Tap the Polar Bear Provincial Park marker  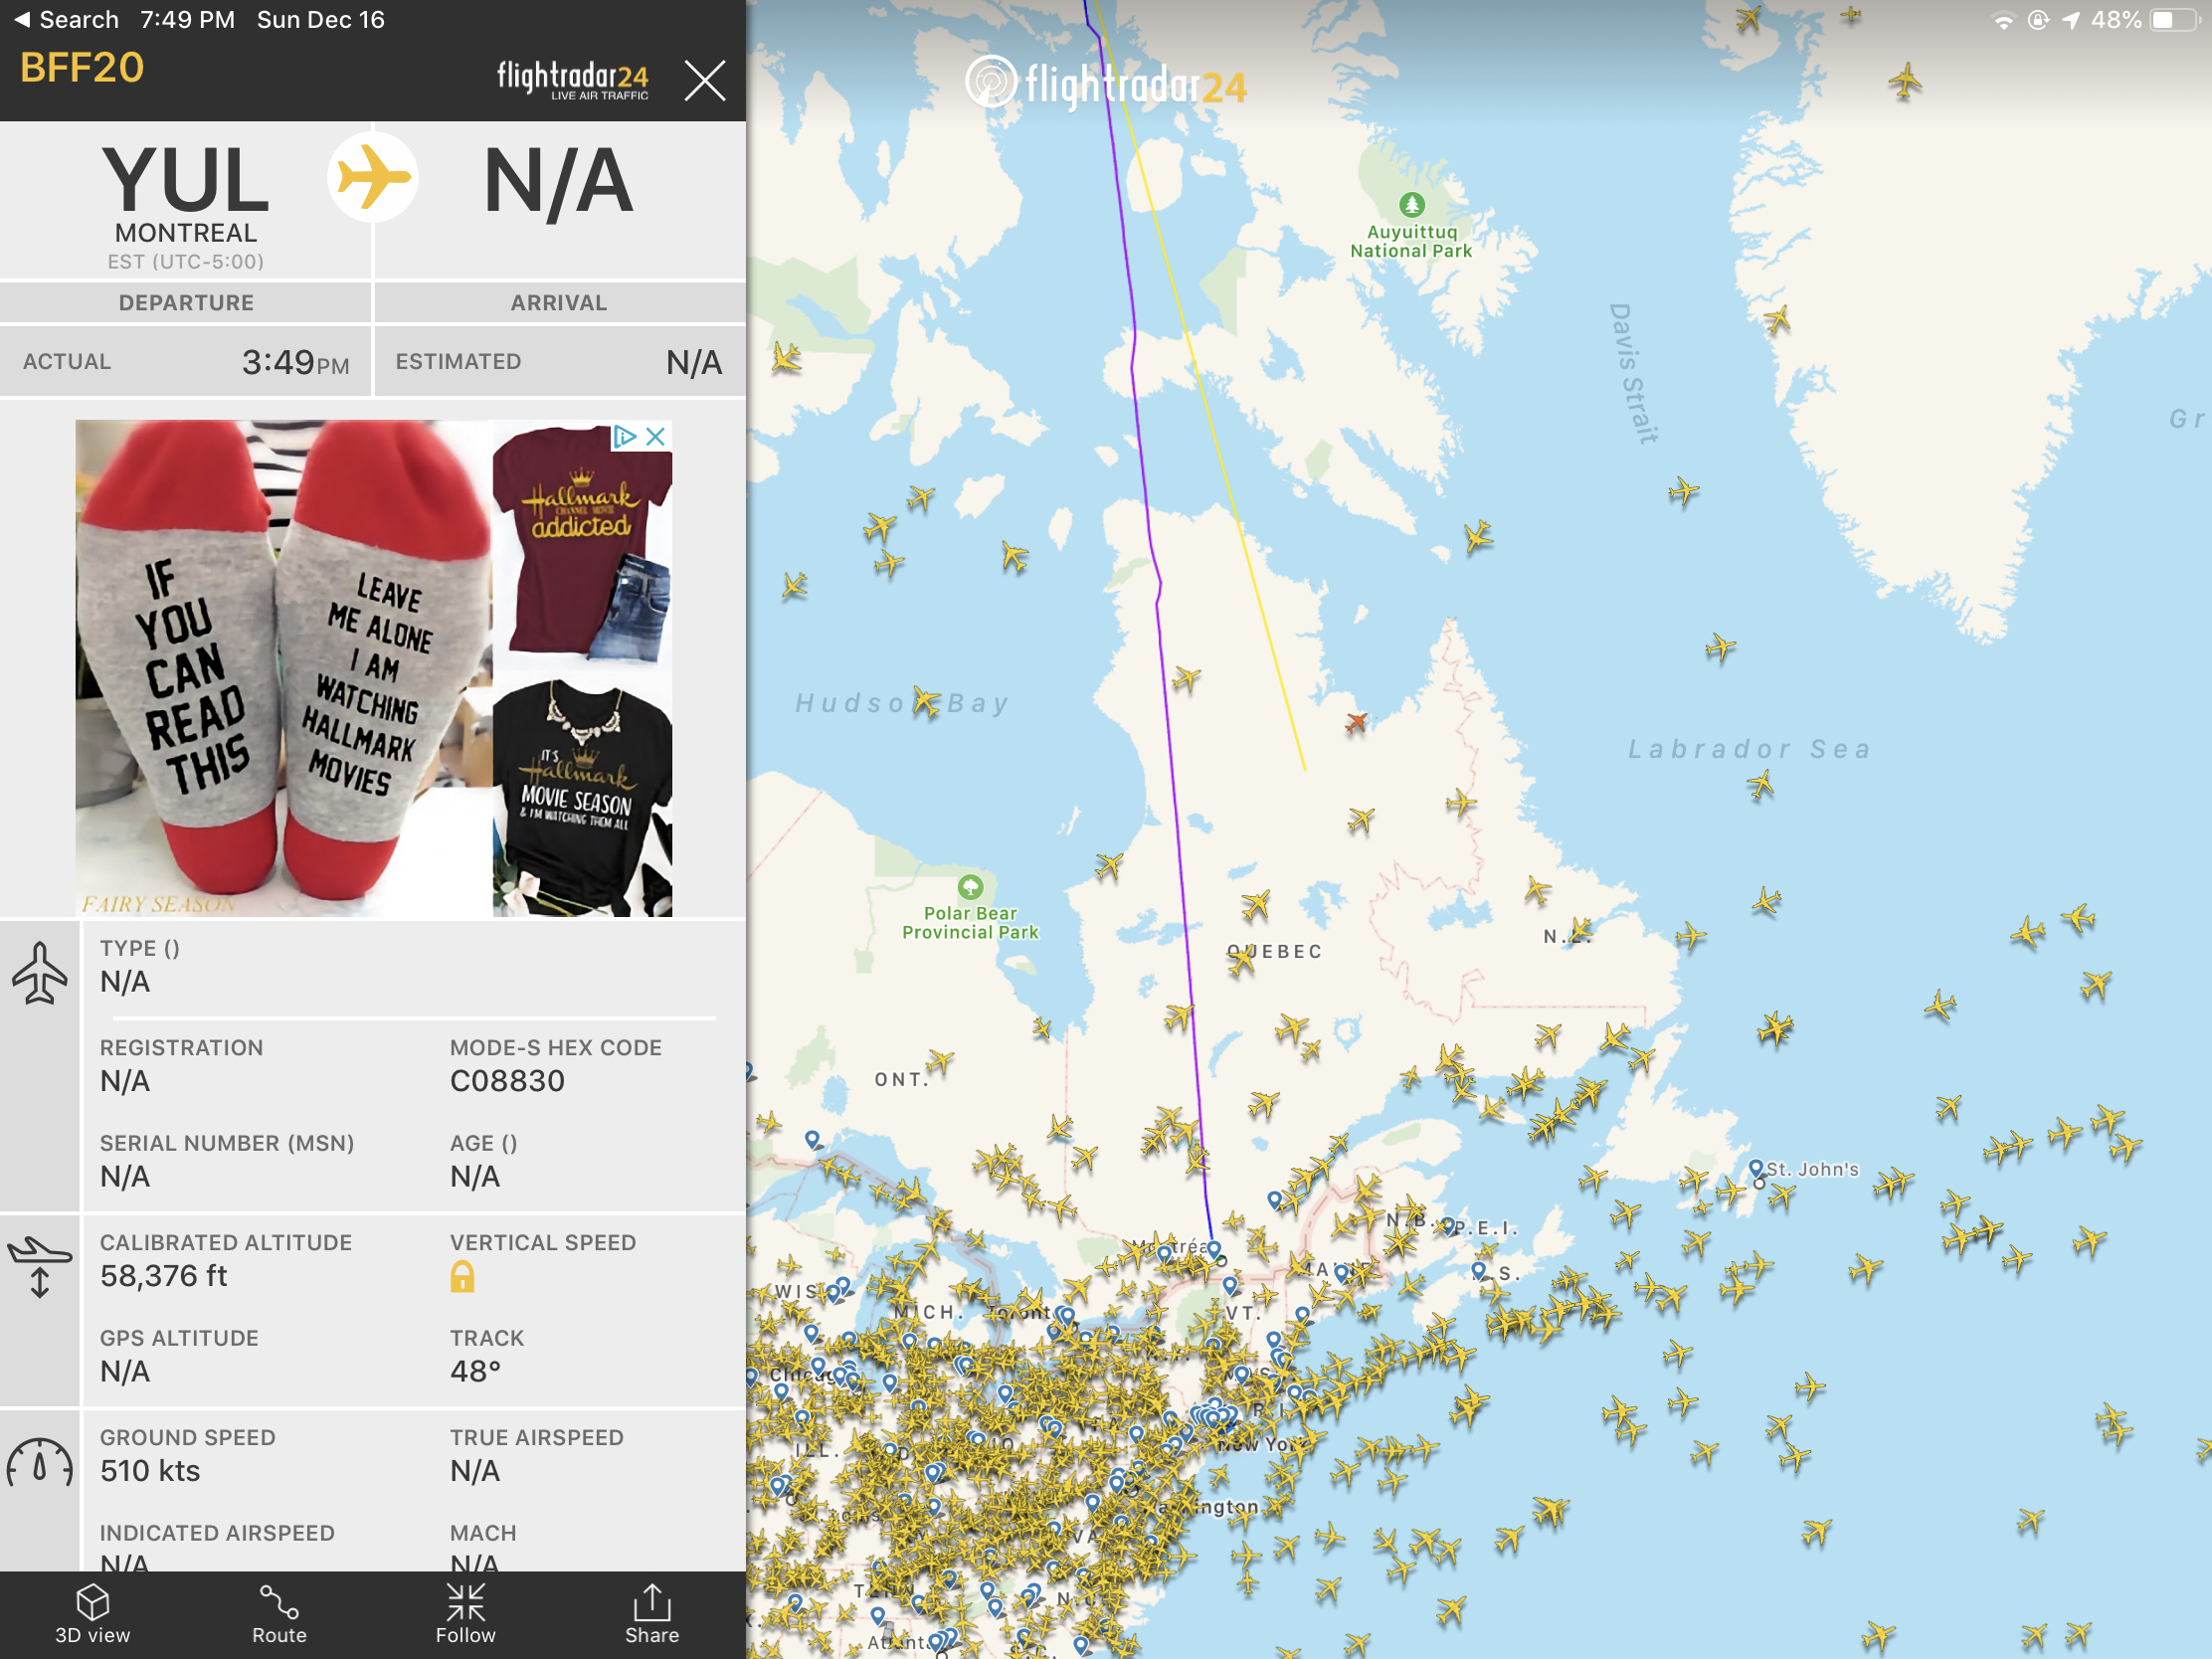click(x=970, y=887)
